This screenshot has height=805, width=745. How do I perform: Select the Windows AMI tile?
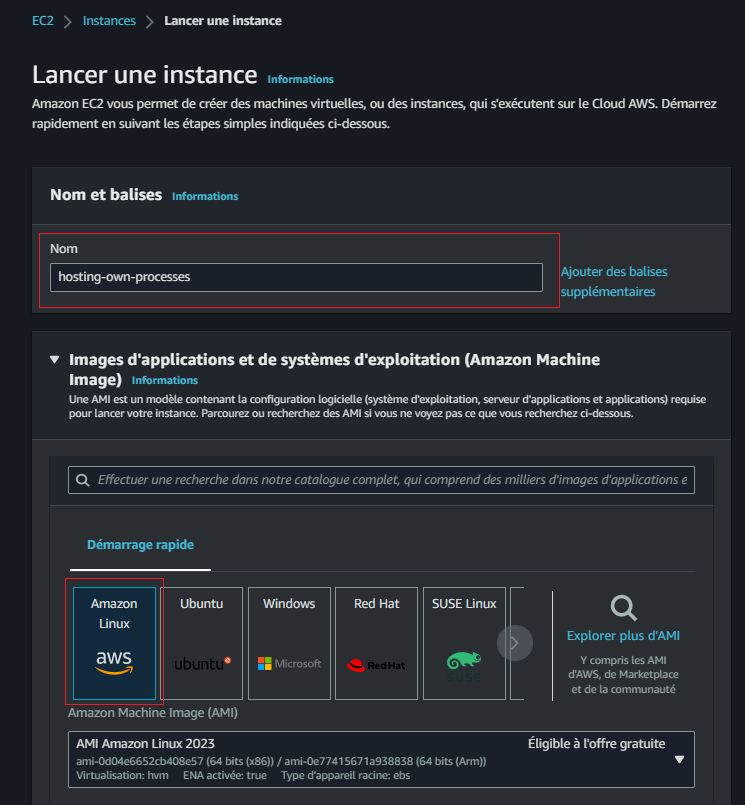coord(289,643)
